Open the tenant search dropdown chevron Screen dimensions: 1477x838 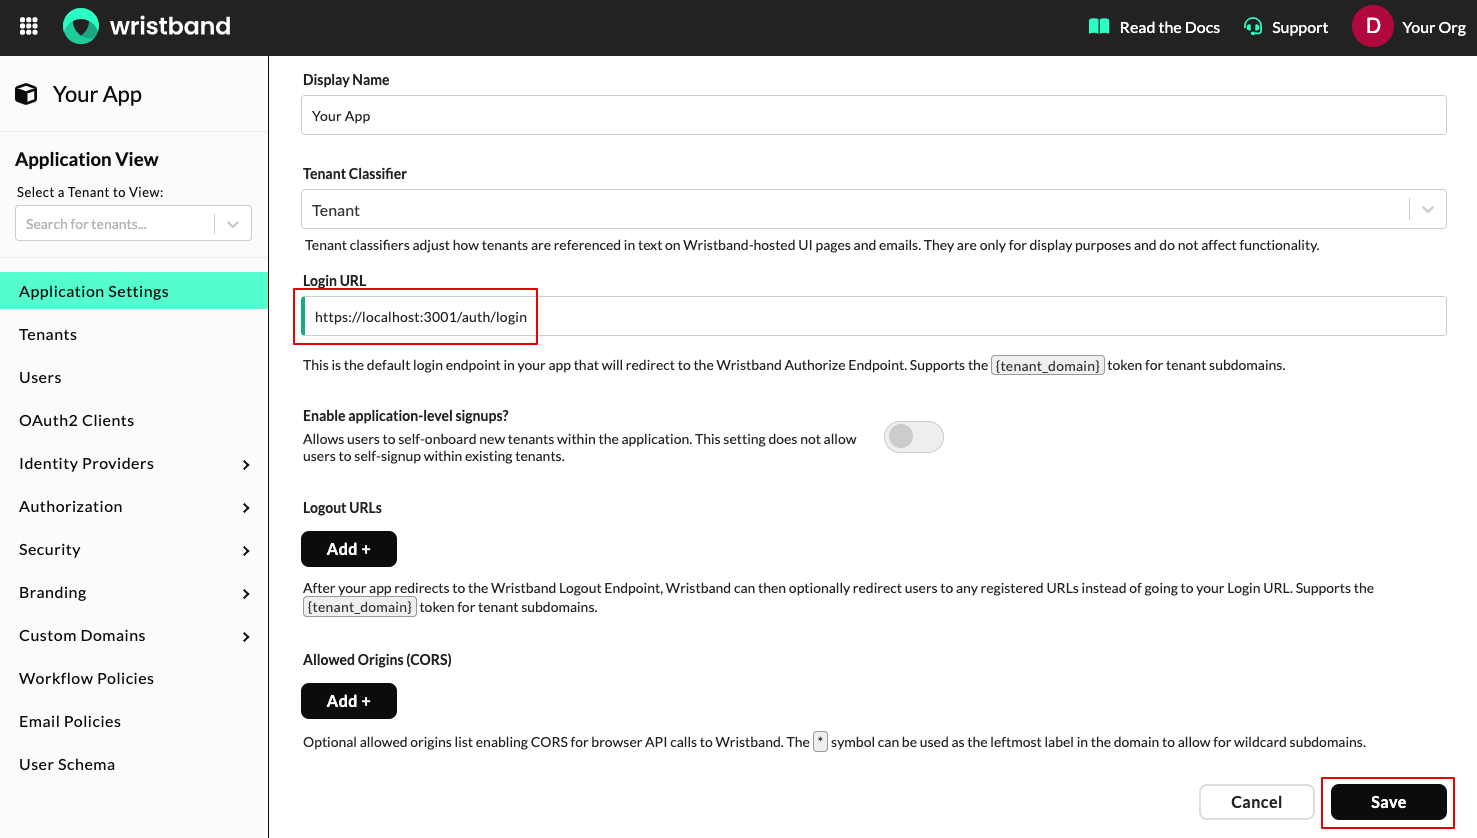[x=233, y=224]
